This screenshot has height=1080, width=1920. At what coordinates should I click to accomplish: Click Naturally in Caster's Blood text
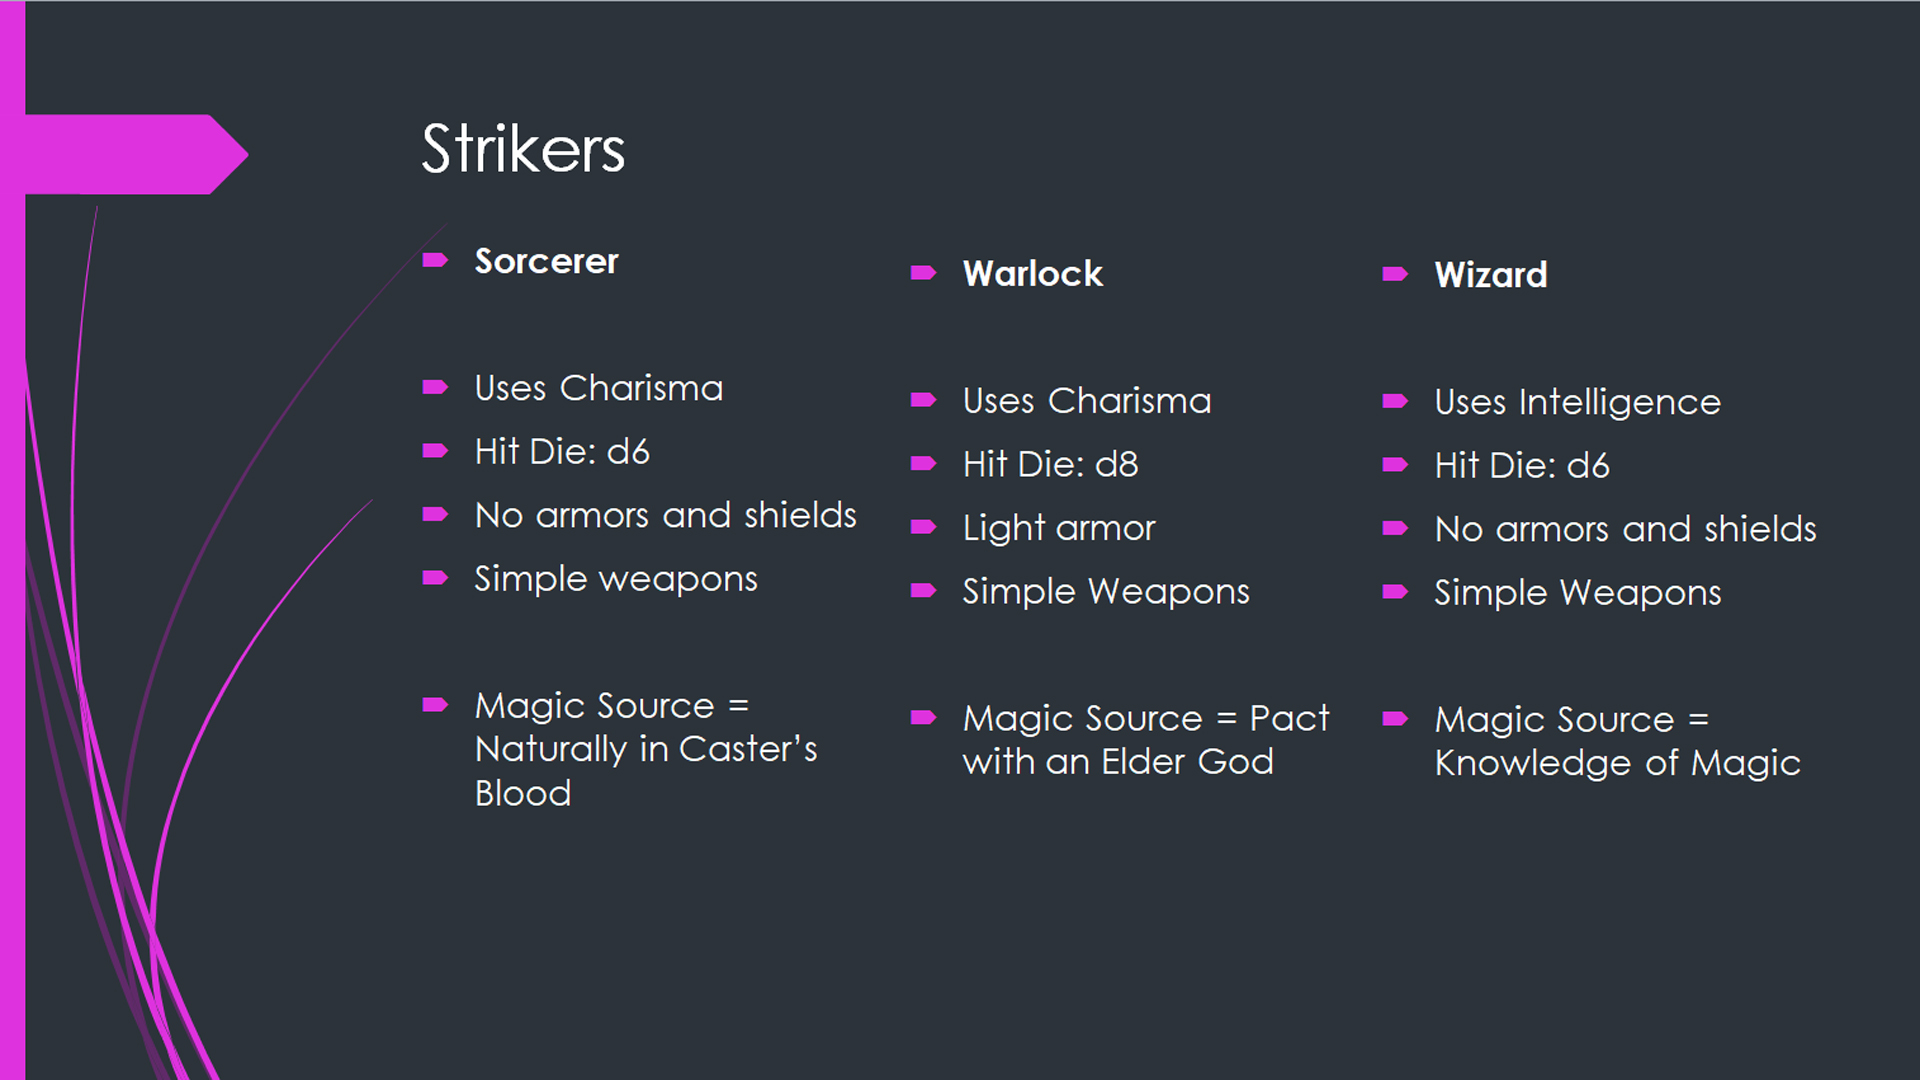645,750
